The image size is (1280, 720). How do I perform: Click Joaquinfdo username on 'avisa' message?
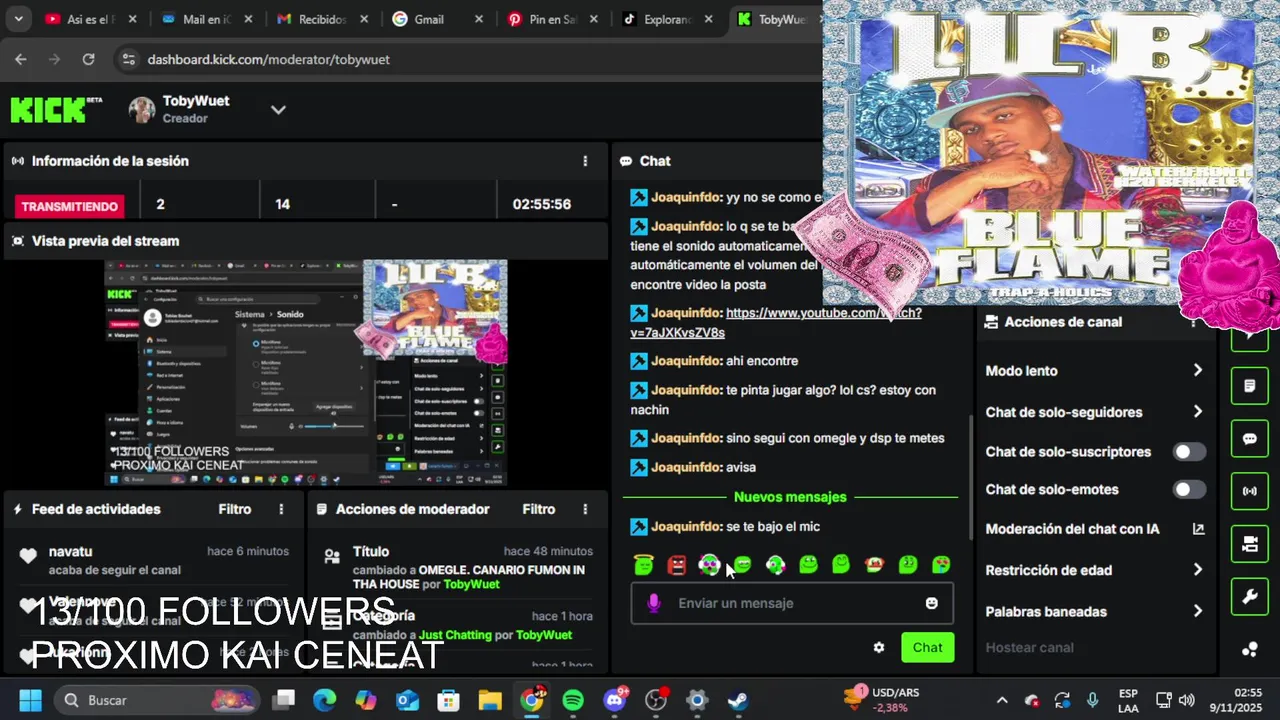(686, 467)
